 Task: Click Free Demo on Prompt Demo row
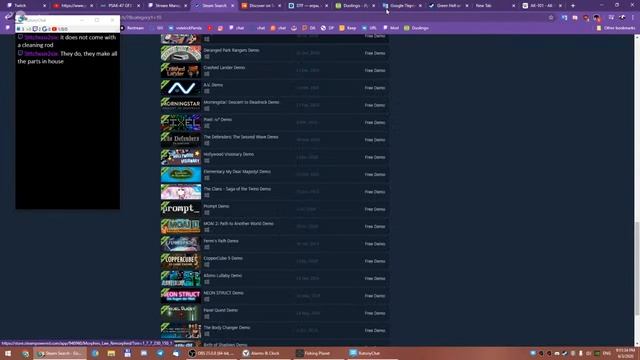coord(375,209)
